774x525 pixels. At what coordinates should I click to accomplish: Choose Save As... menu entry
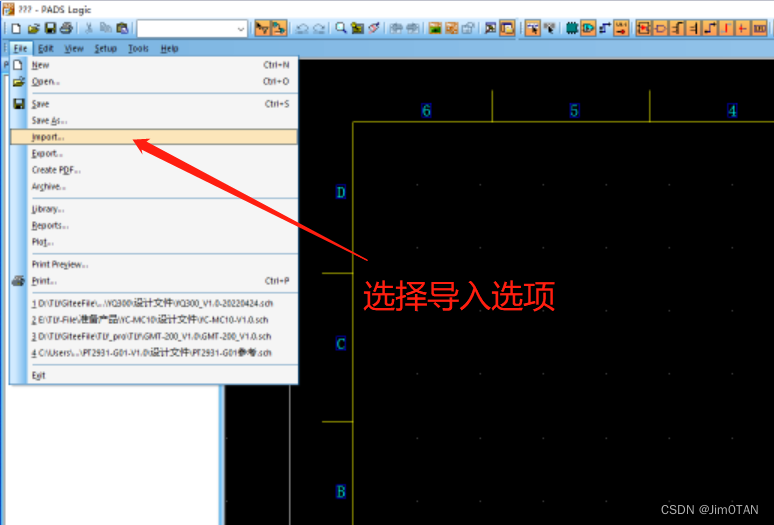pos(154,120)
